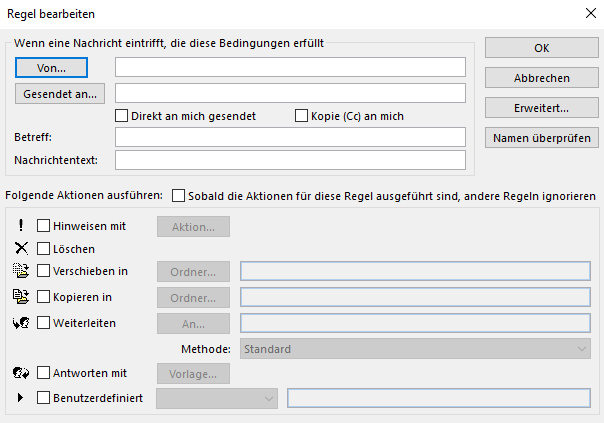Click the Gesendet an... button
The image size is (604, 423).
coord(59,94)
